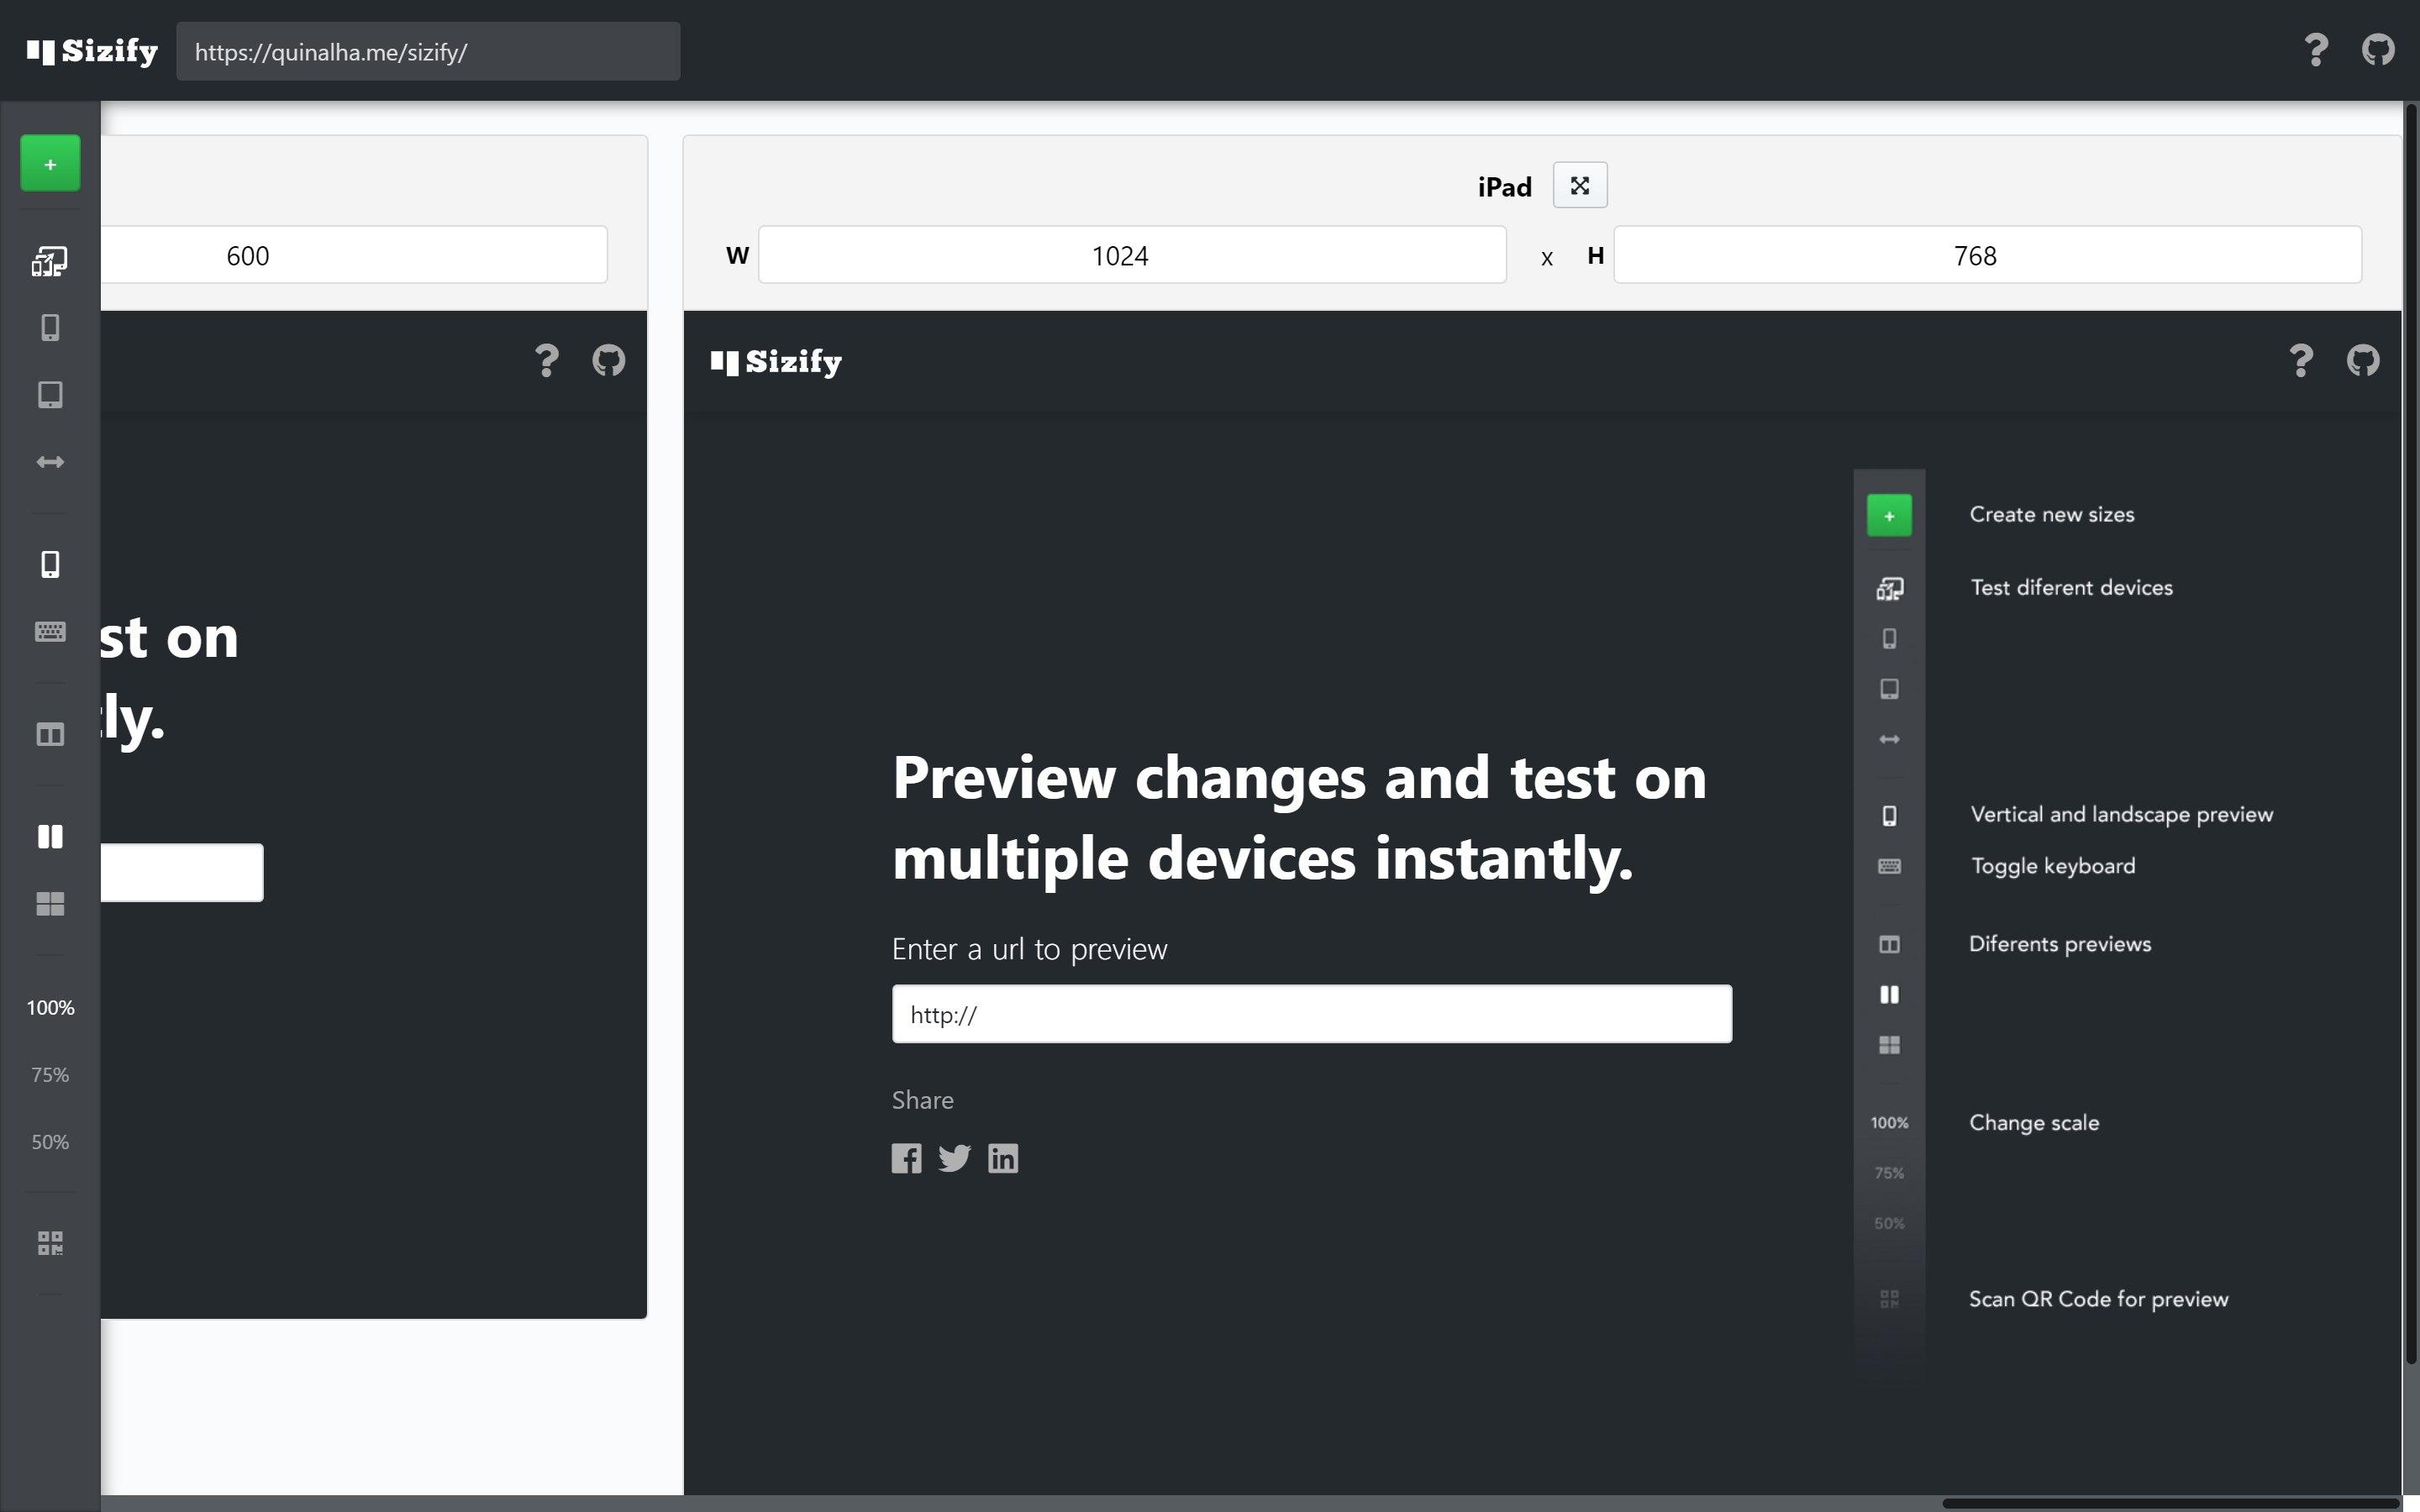Expand the iPad preview to fullscreen
Viewport: 2420px width, 1512px height.
[1579, 186]
